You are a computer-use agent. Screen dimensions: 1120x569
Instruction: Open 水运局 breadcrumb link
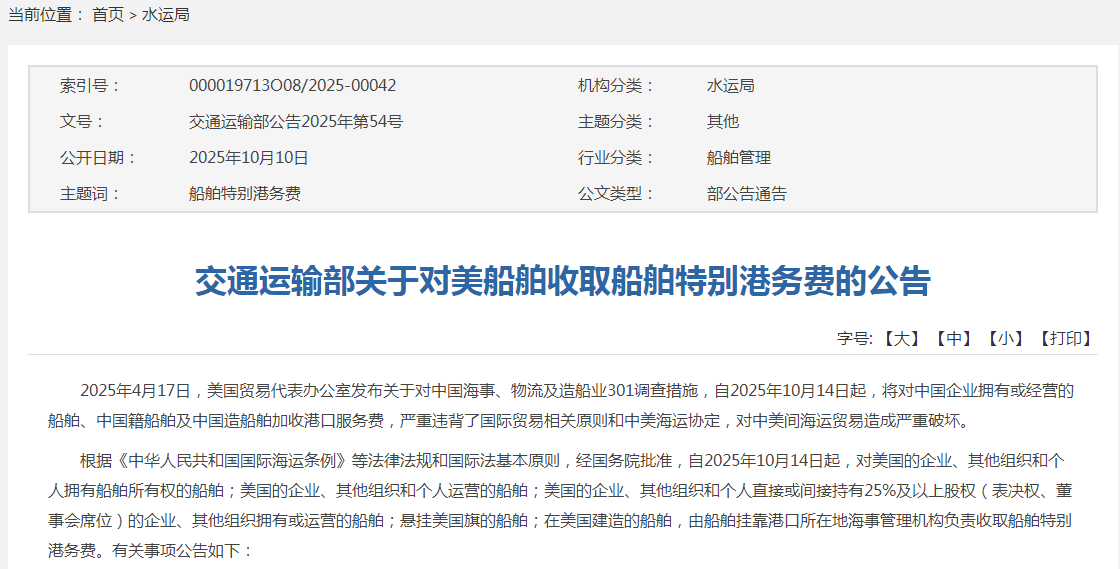coord(166,15)
